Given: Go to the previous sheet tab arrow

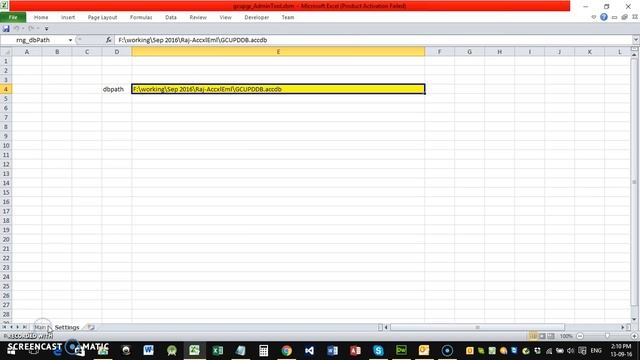Looking at the screenshot, I should pos(11,327).
